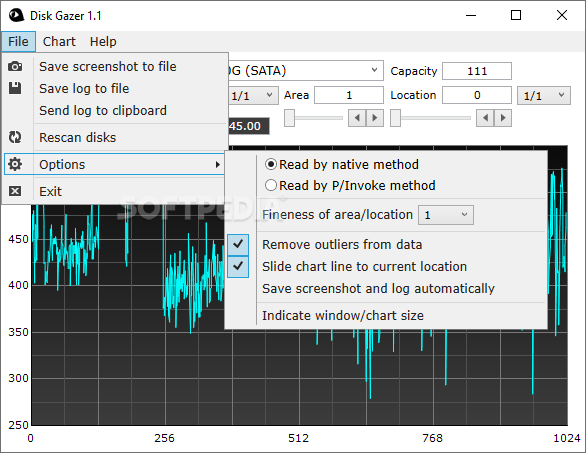Image resolution: width=586 pixels, height=453 pixels.
Task: Open the Fineness of area/location dropdown
Action: point(446,215)
